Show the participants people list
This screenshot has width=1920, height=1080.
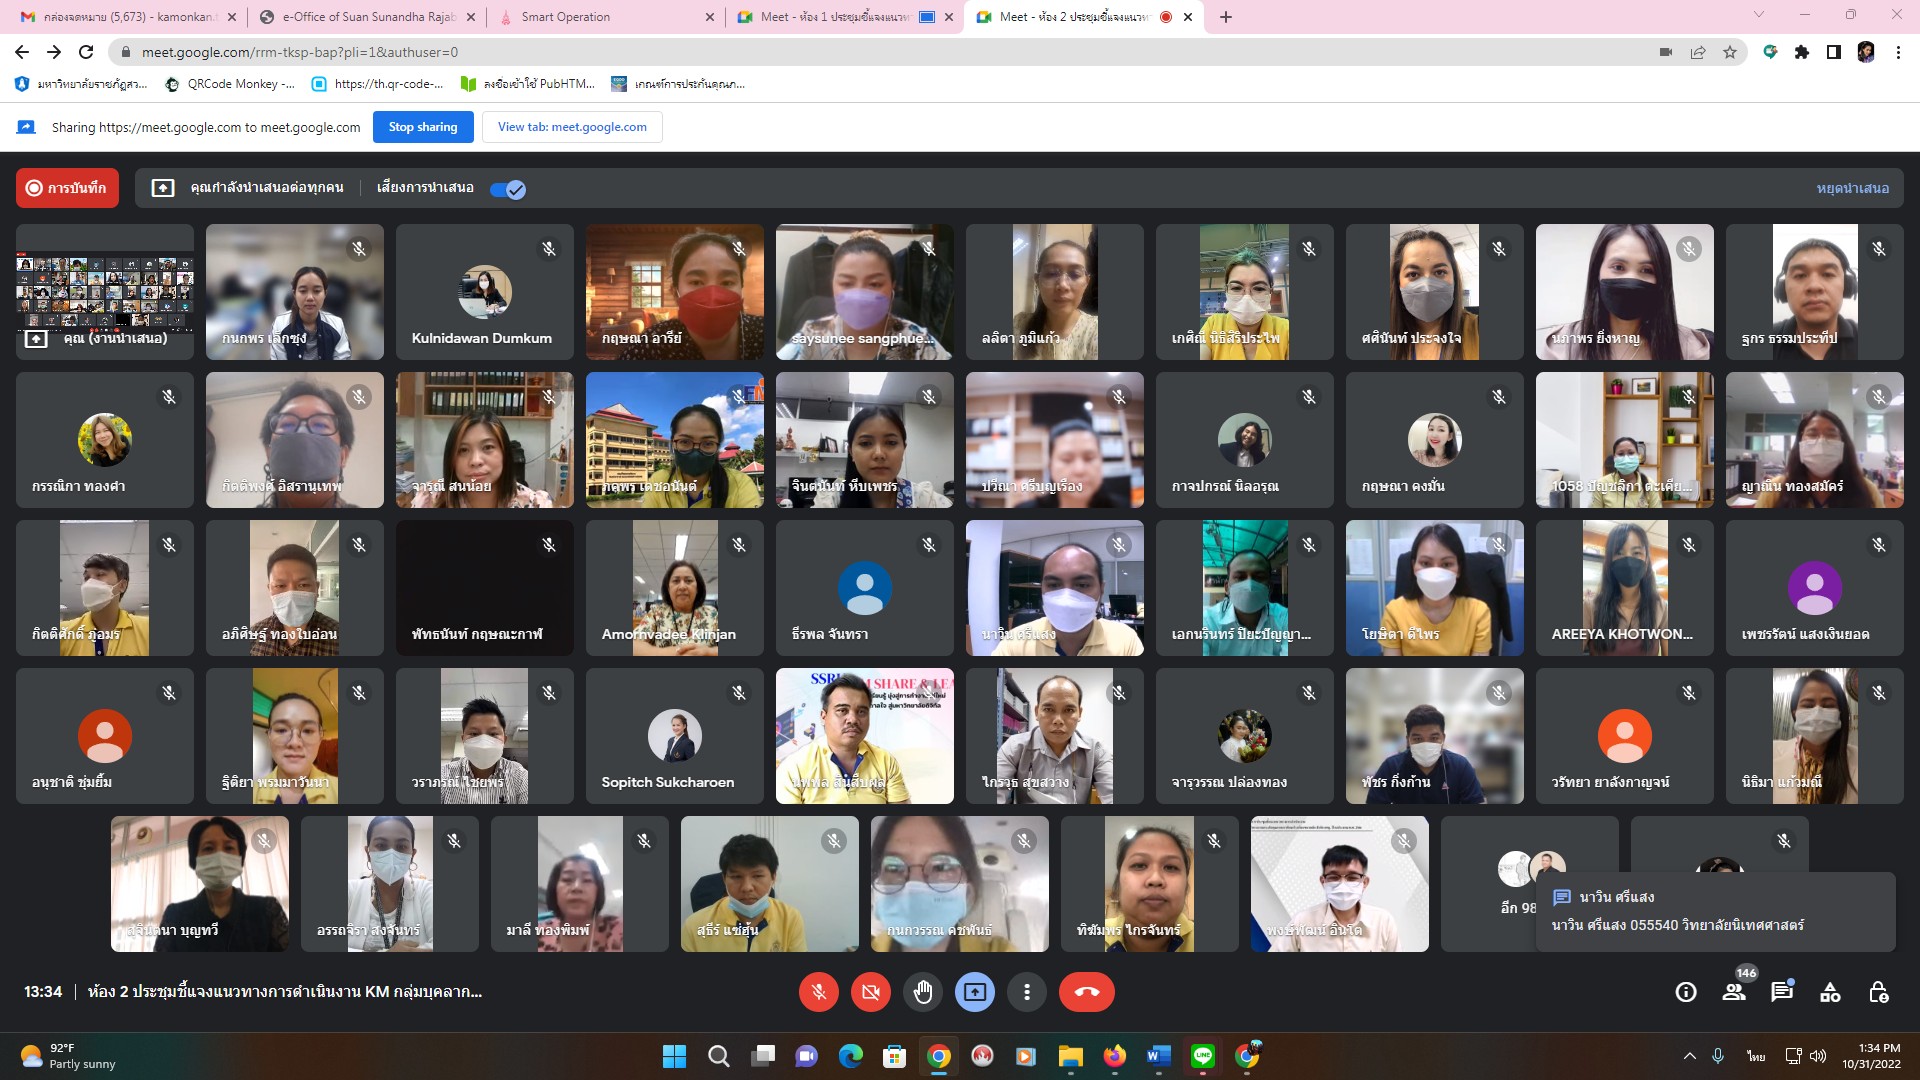[x=1733, y=992]
